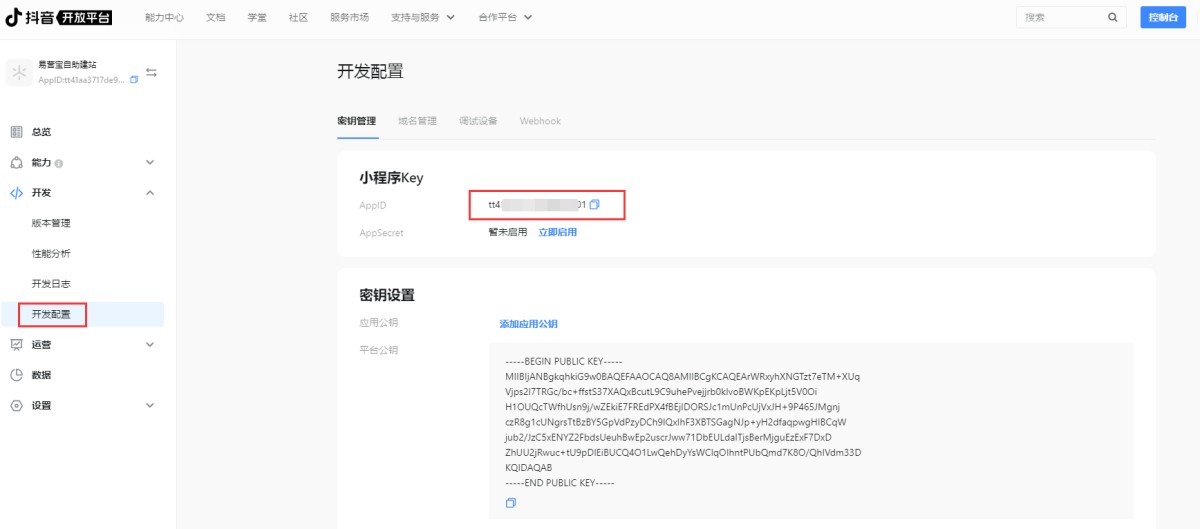Click the search magnifier icon
Image resolution: width=1200 pixels, height=529 pixels.
pos(1112,18)
